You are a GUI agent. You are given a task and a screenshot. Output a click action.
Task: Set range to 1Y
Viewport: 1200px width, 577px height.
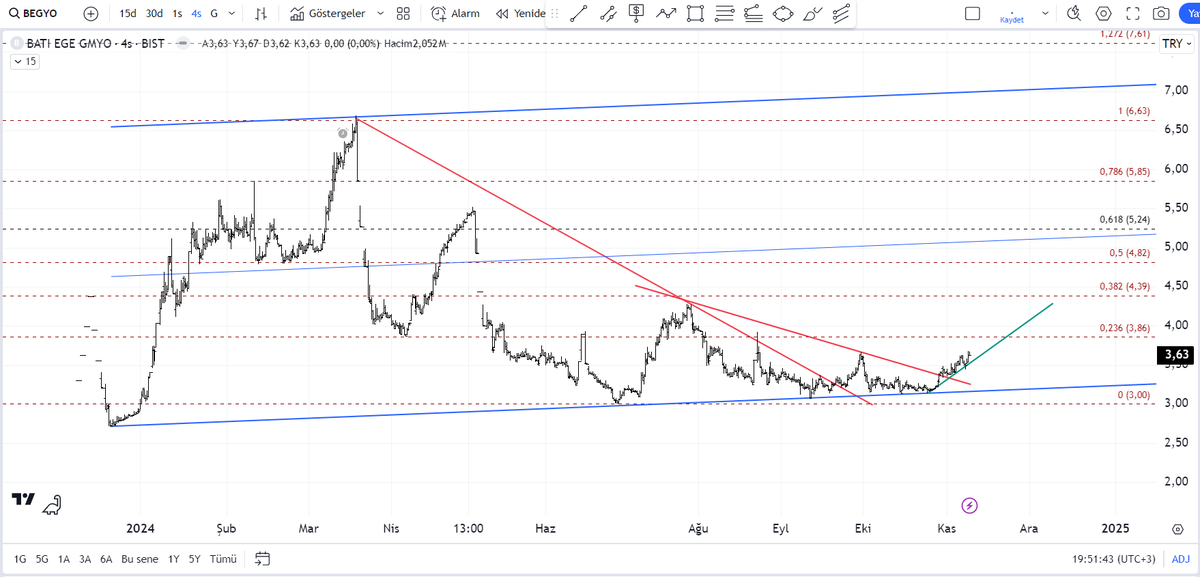(174, 559)
